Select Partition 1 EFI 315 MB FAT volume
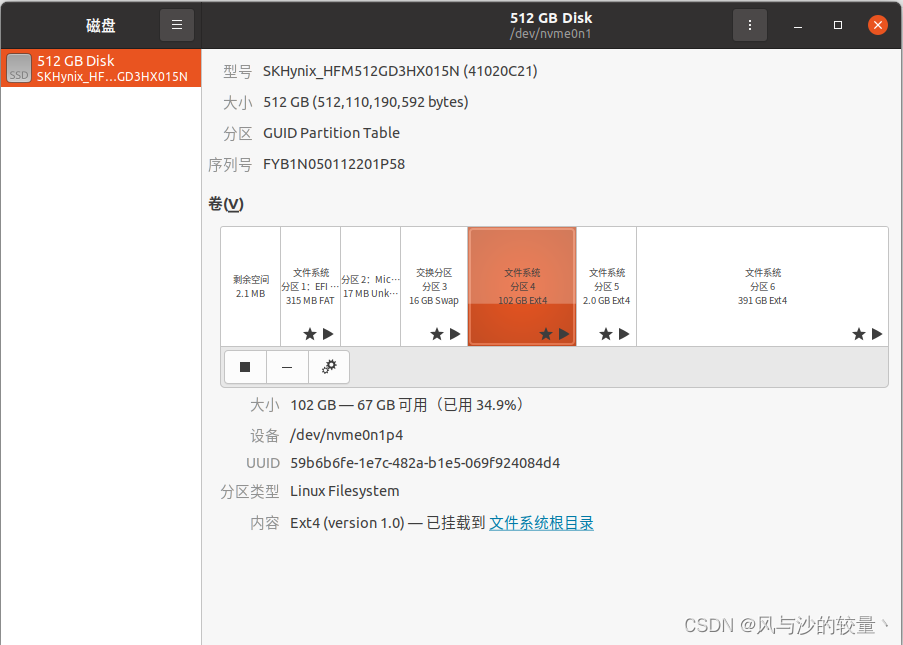The height and width of the screenshot is (645, 903). point(310,286)
